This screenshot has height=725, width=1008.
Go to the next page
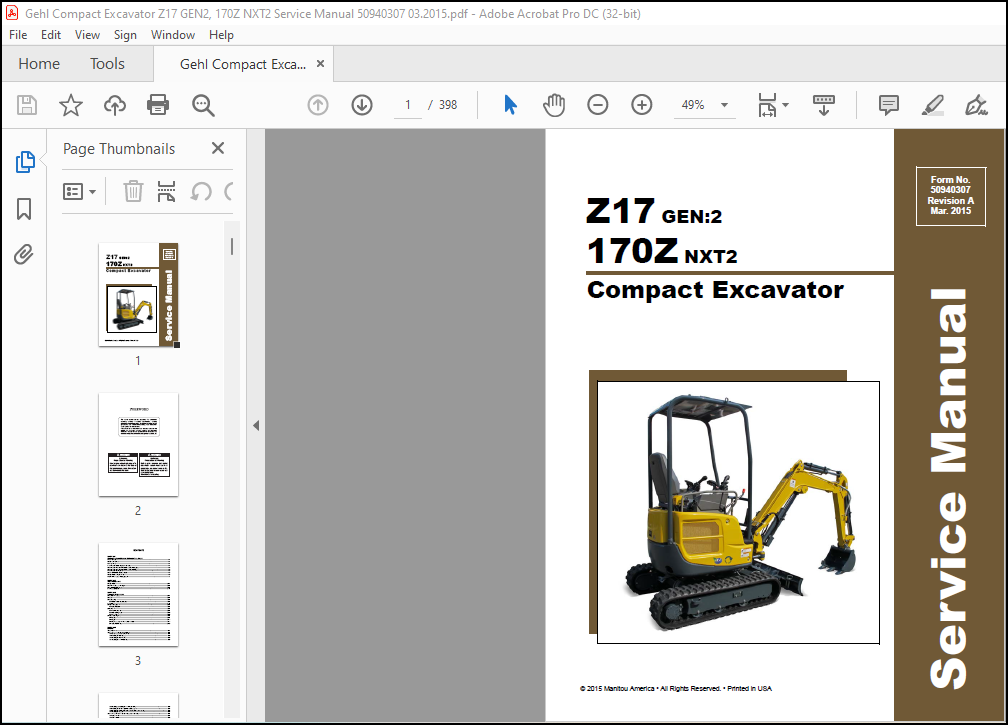click(x=362, y=105)
